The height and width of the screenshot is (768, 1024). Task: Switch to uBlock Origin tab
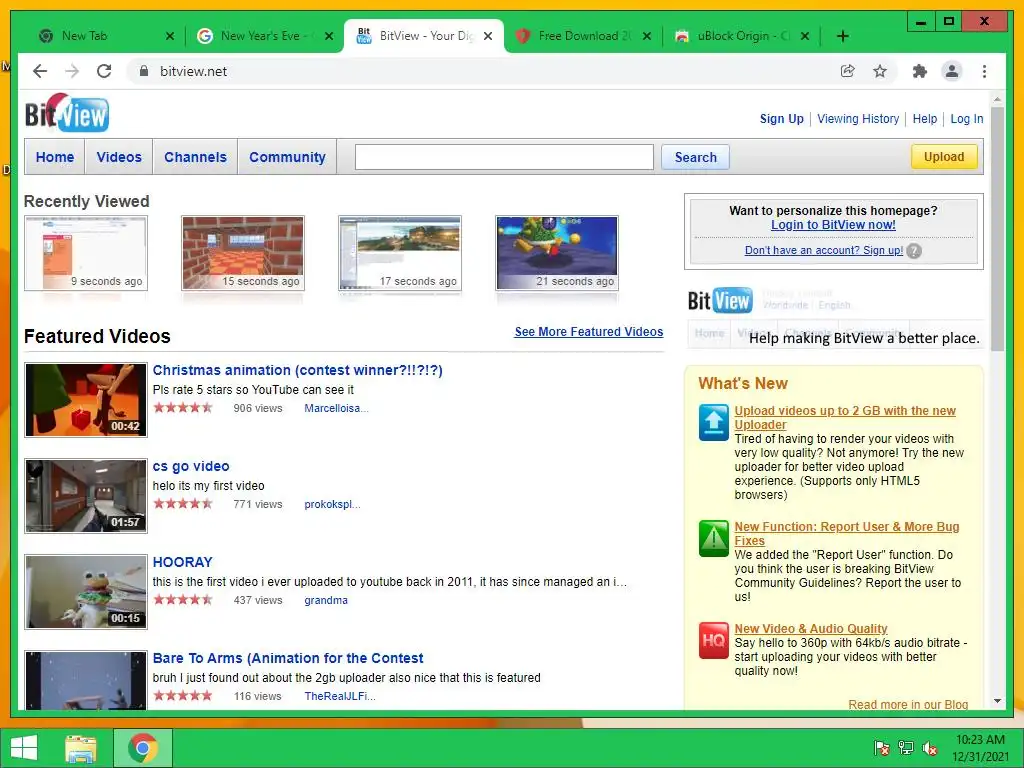743,36
